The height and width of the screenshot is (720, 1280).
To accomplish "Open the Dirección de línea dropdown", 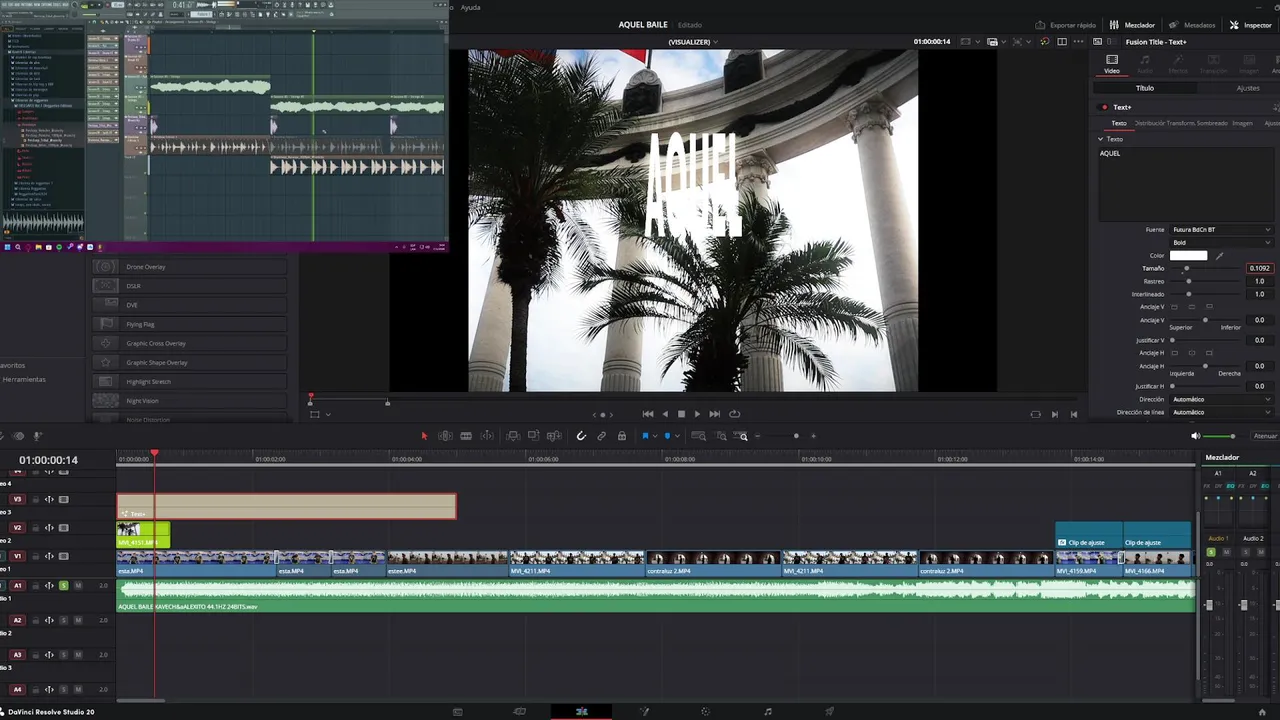I will [x=1221, y=412].
